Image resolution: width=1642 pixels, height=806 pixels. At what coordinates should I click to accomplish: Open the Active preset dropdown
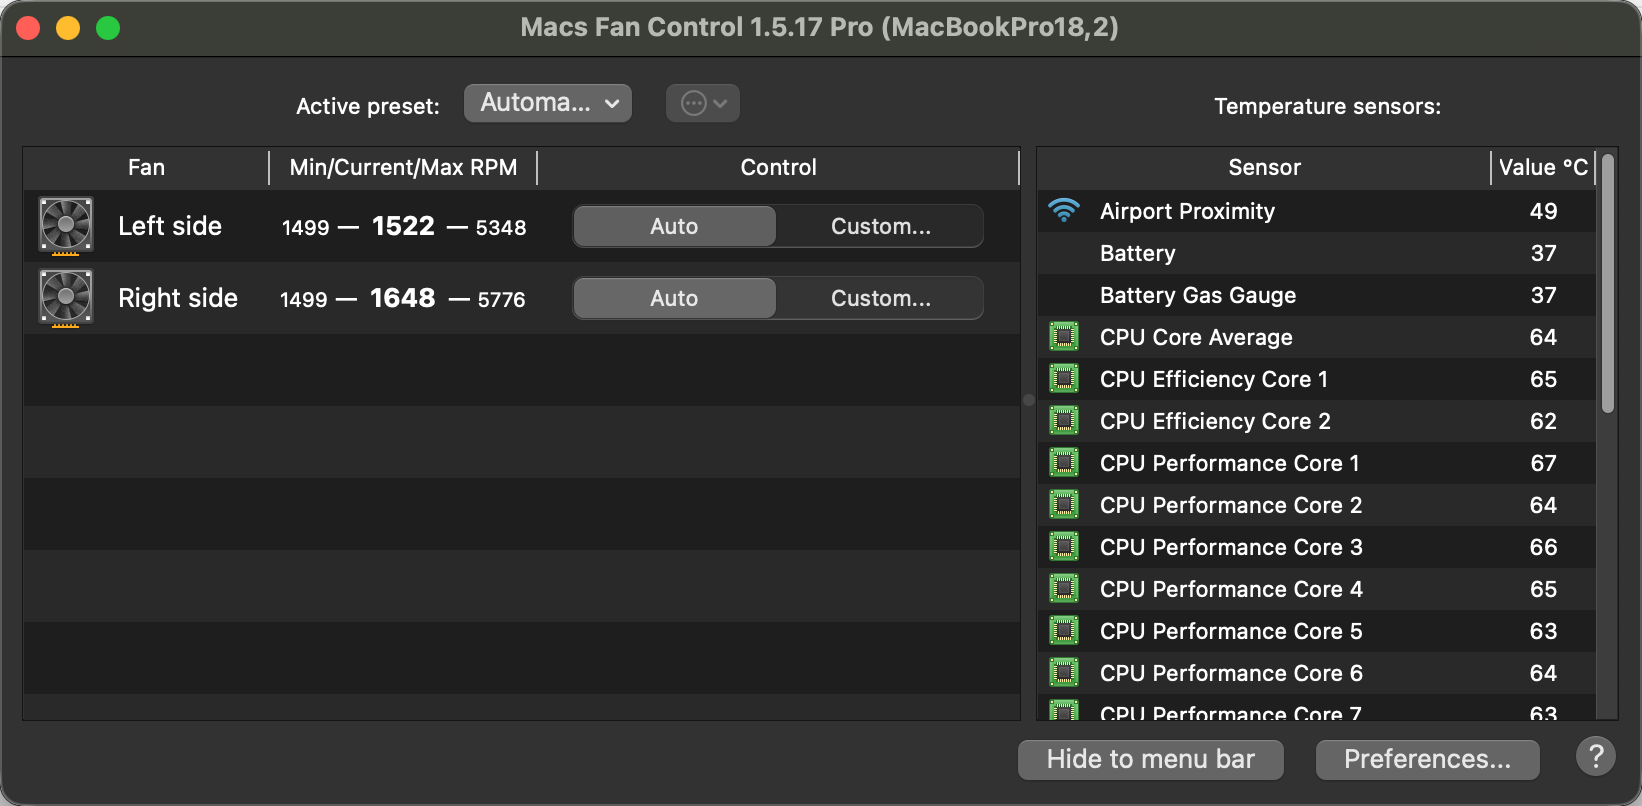click(x=548, y=103)
